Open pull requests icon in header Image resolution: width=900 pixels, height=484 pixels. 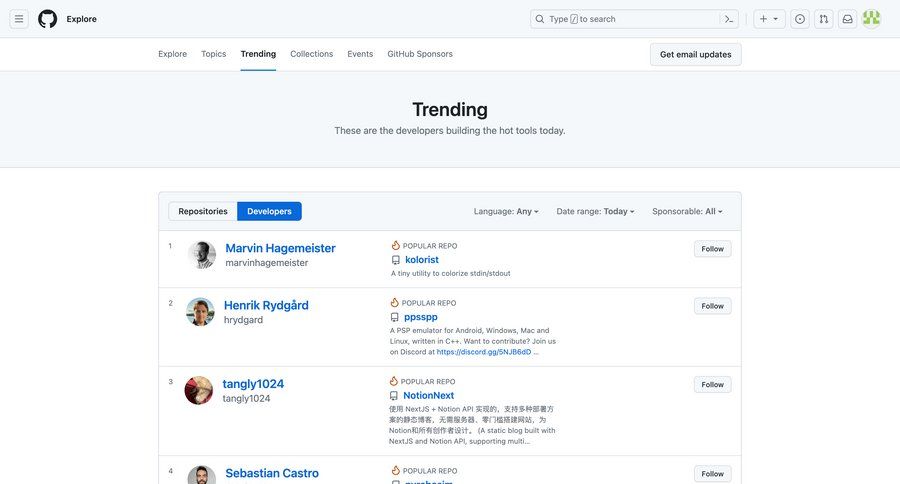[x=824, y=19]
